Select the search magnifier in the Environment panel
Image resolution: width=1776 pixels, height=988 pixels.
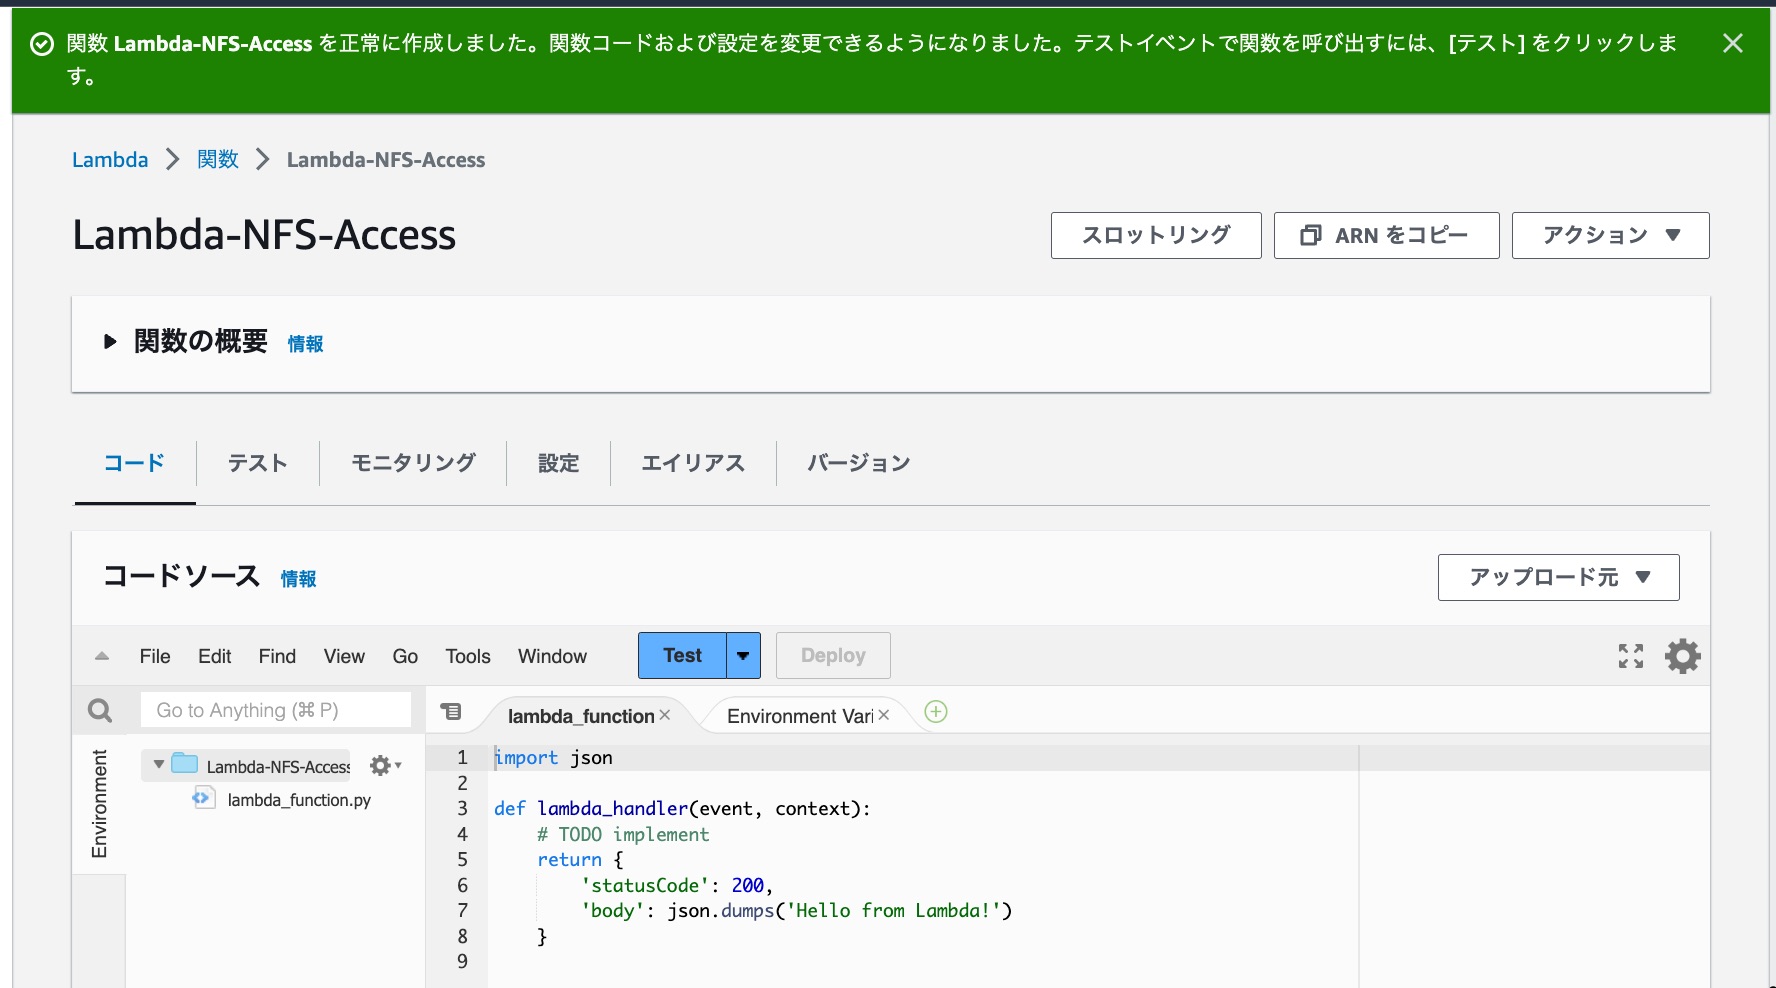[99, 710]
